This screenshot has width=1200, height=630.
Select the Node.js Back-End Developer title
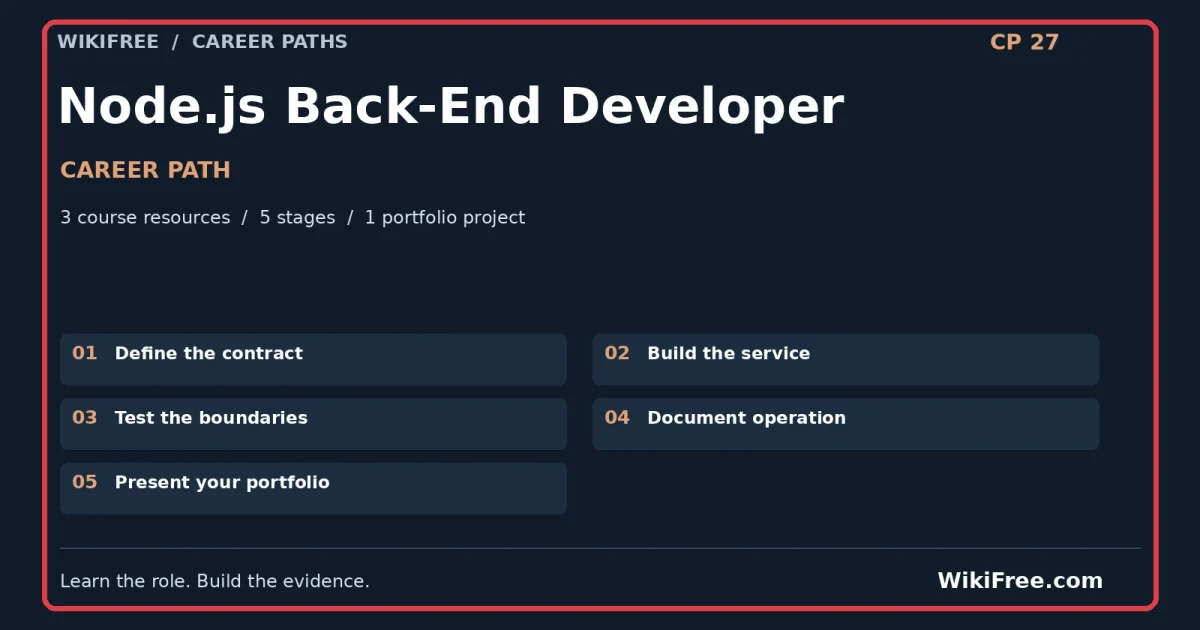point(451,106)
